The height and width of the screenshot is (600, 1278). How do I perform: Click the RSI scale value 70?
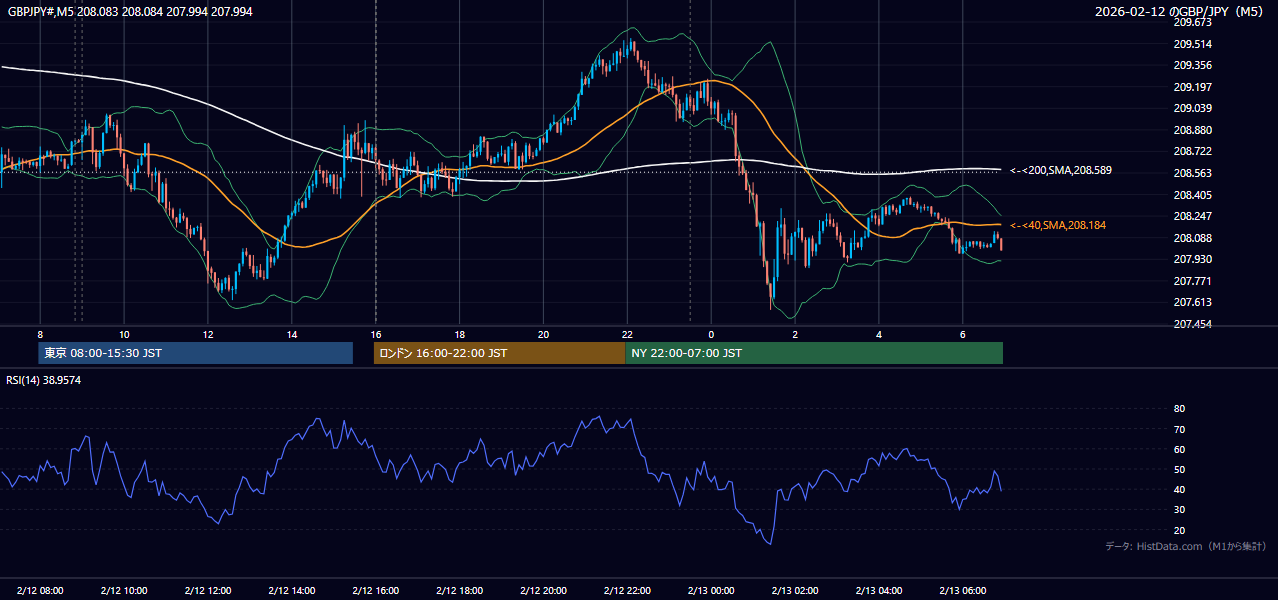1179,429
